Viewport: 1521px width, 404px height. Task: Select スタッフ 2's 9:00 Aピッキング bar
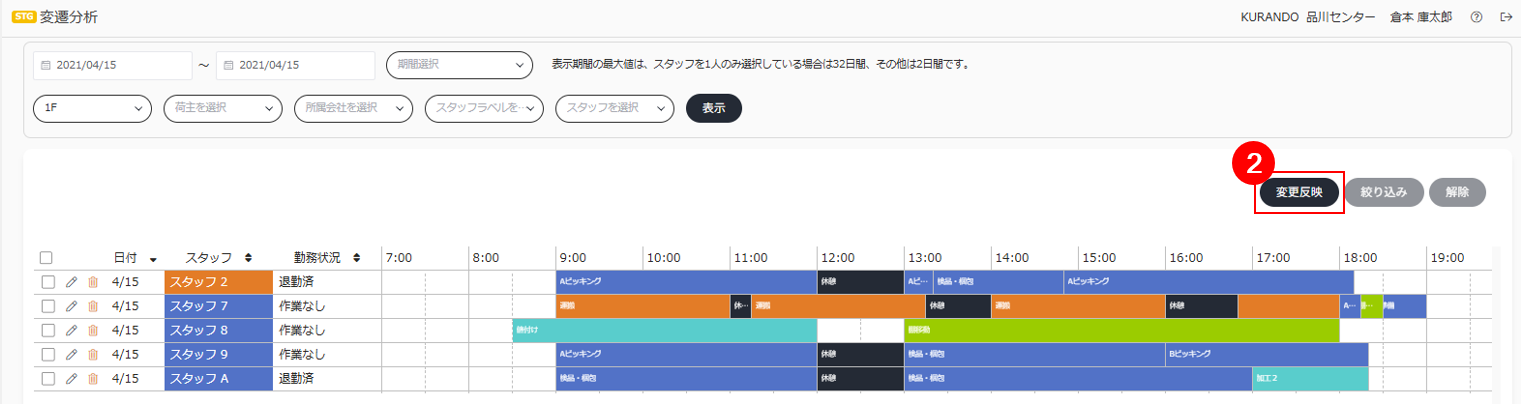tap(687, 282)
